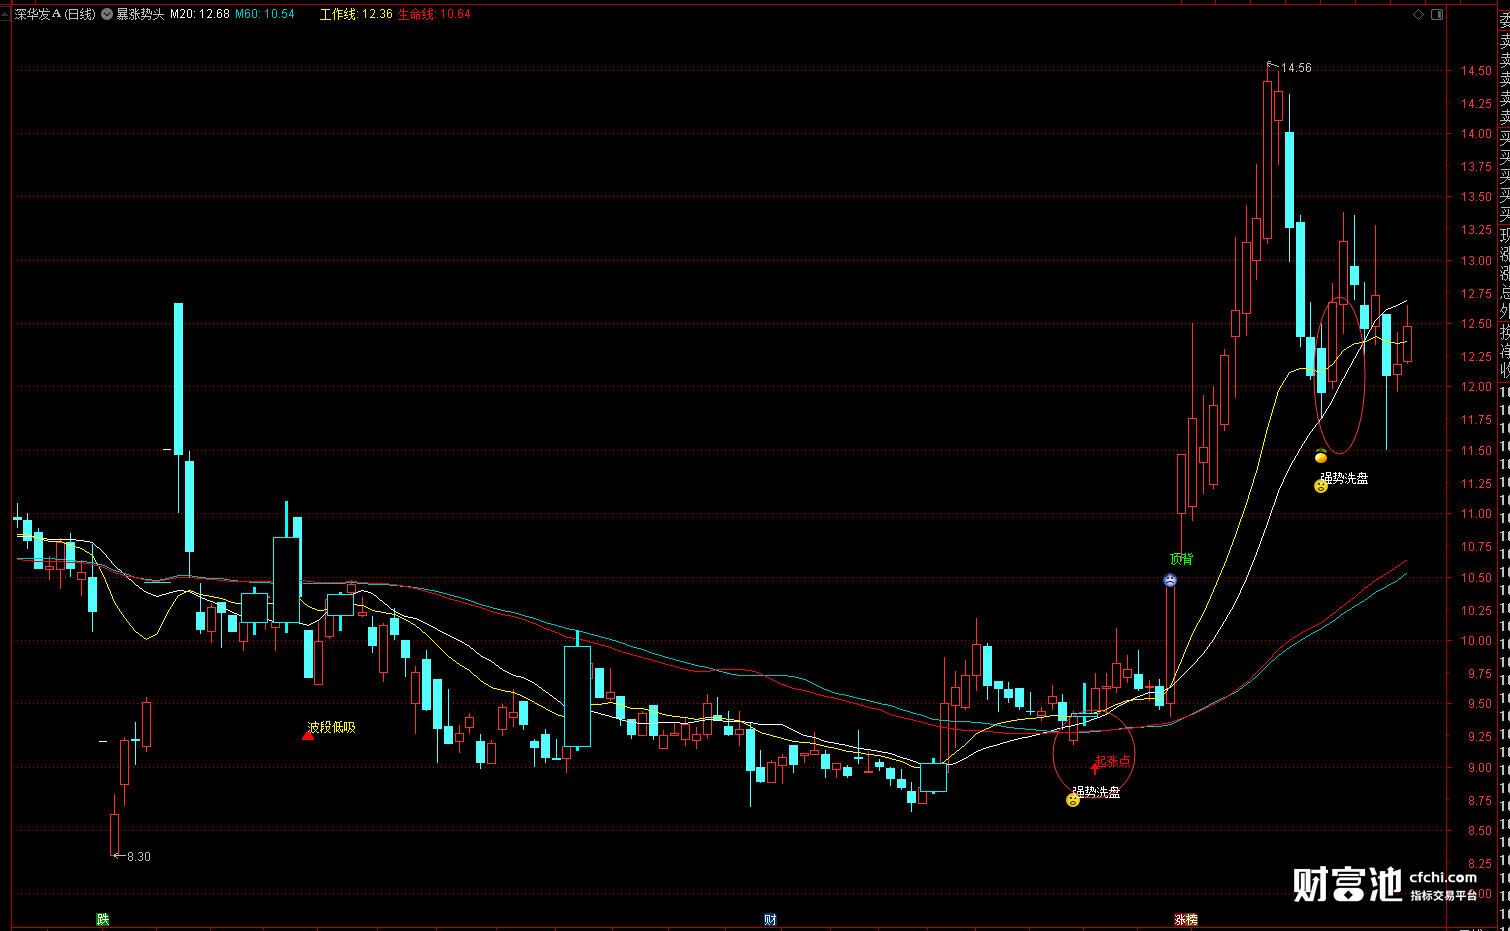Click the diamond marker icon at top right
Viewport: 1510px width, 931px height.
1418,14
